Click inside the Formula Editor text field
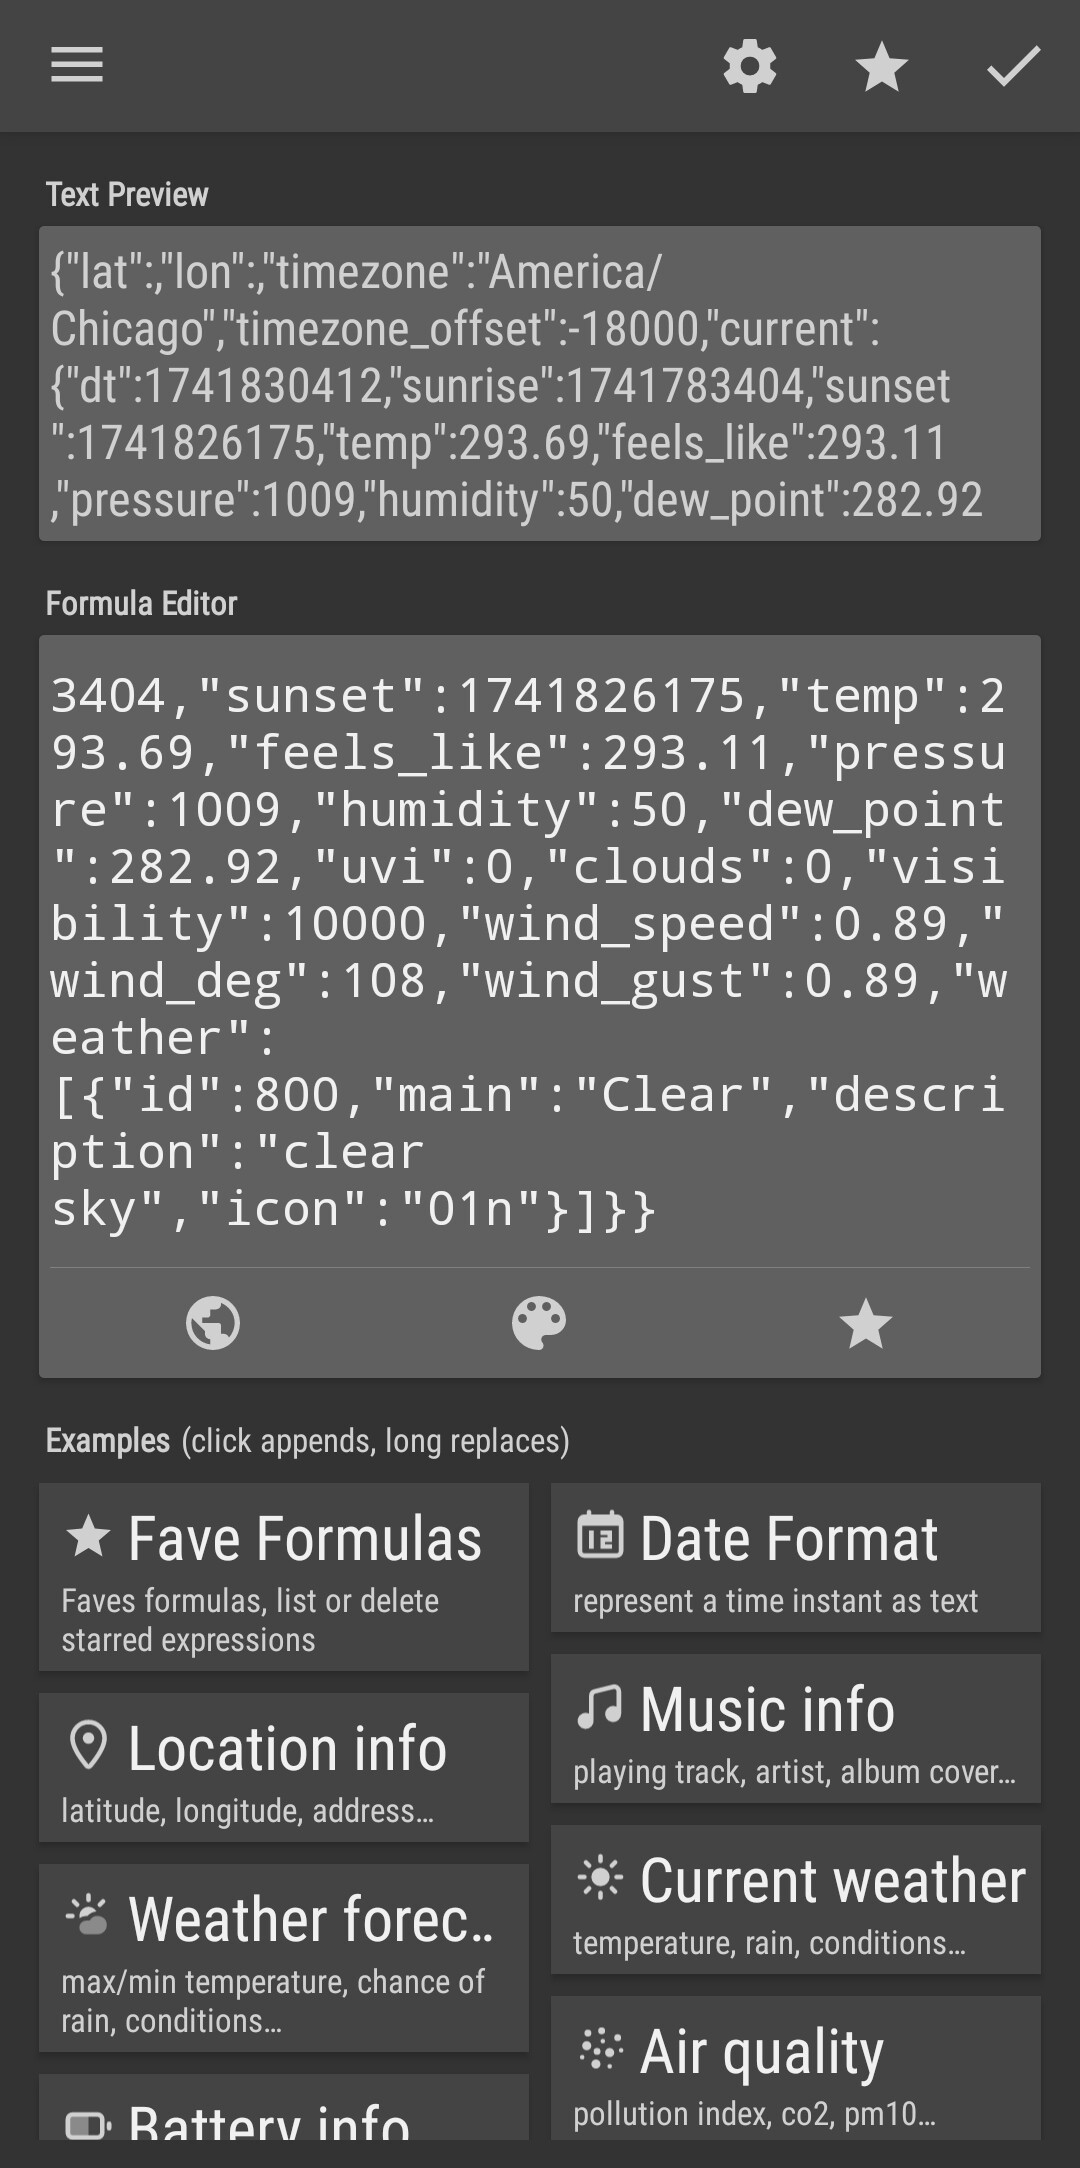 540,952
